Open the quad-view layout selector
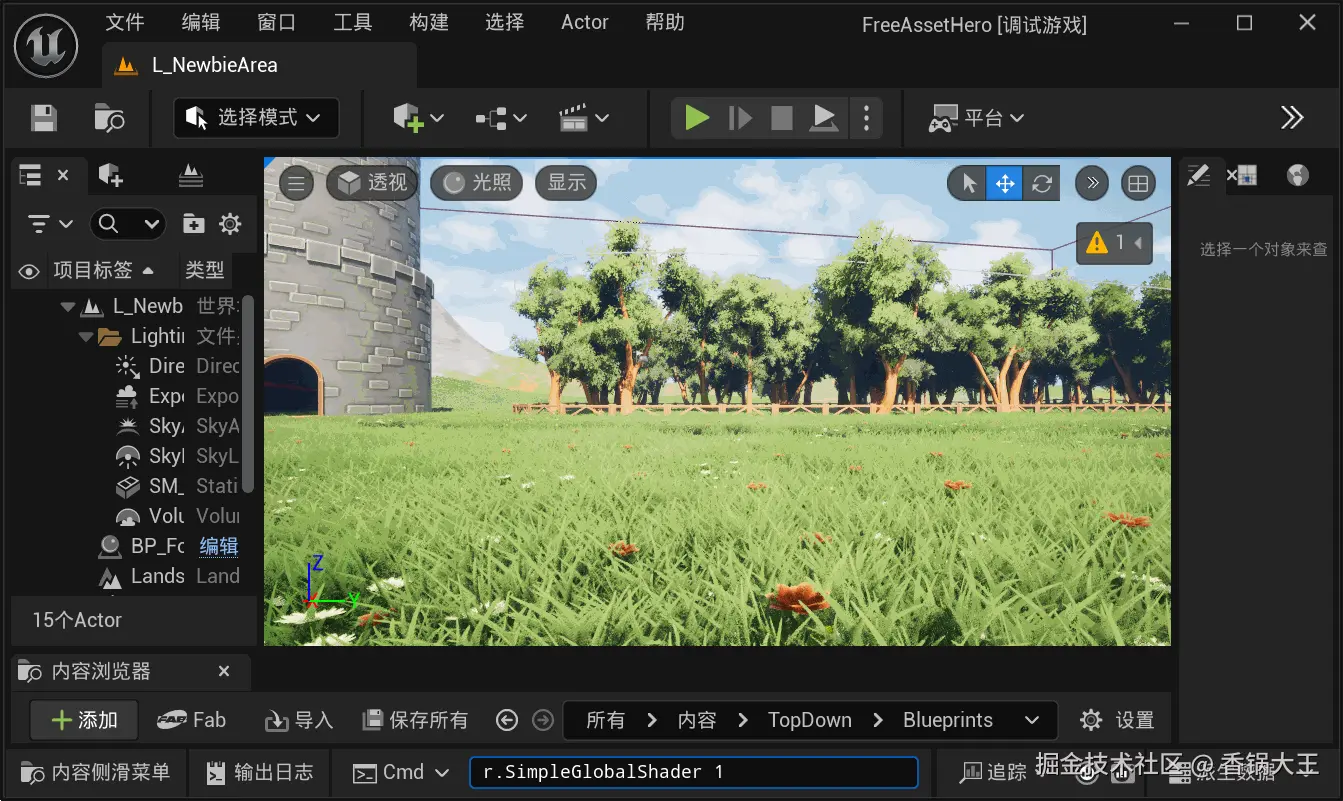The height and width of the screenshot is (801, 1343). [1139, 182]
